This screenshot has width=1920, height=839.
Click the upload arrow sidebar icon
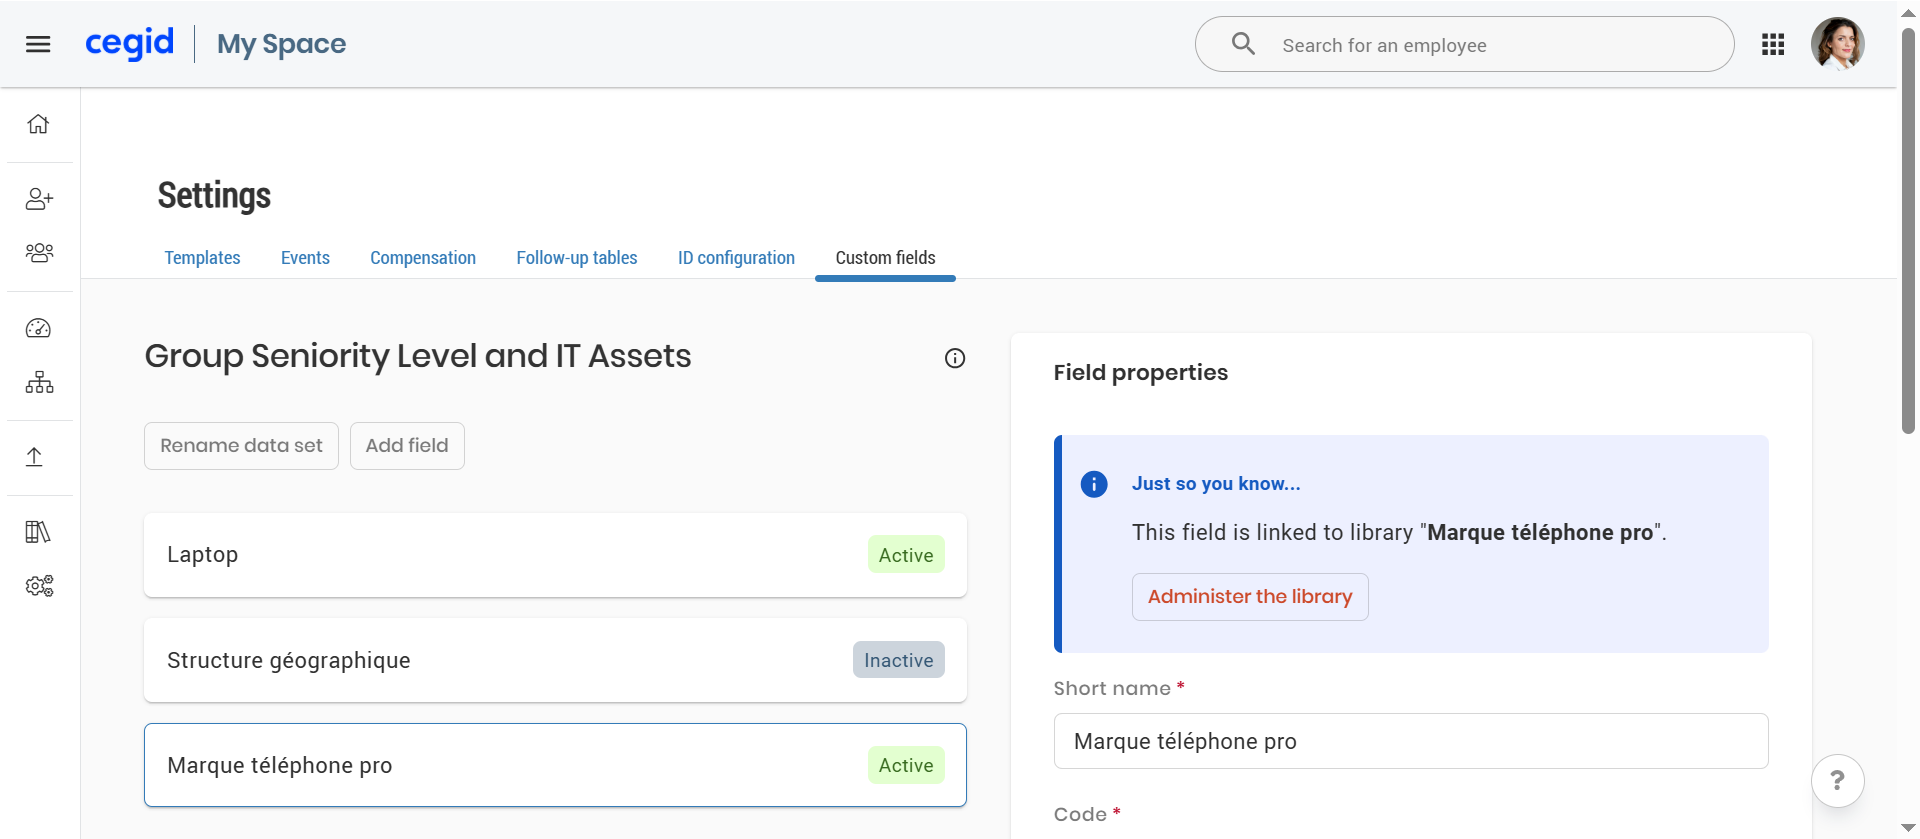pos(34,457)
